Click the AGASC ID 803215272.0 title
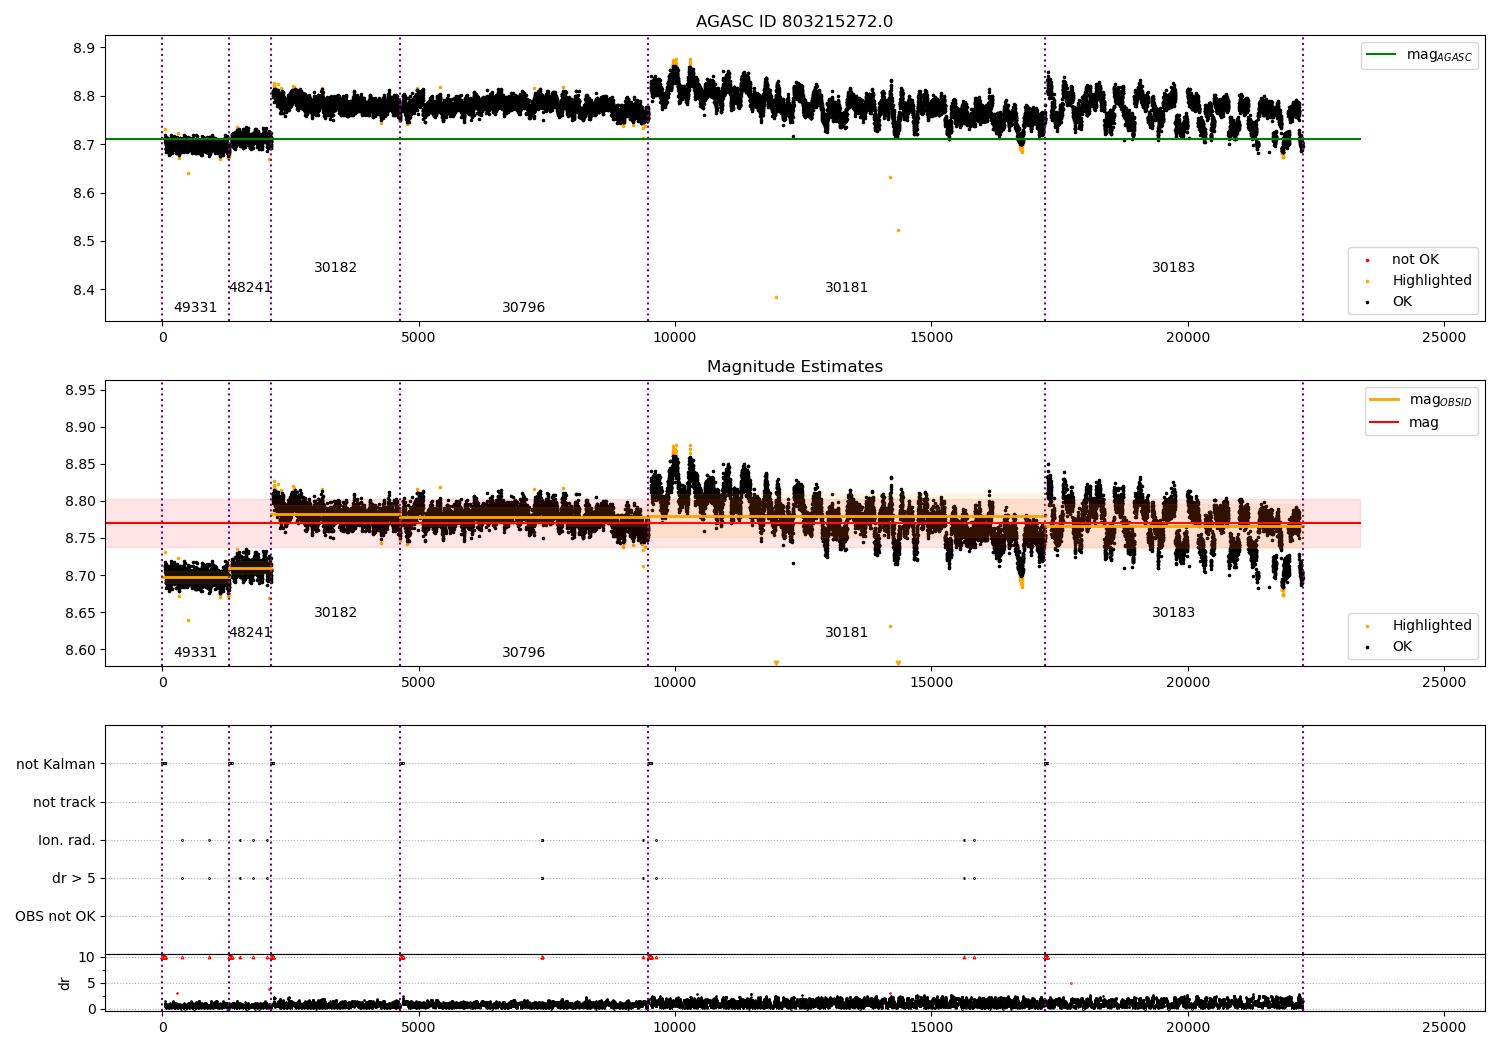The image size is (1500, 1050). [794, 22]
